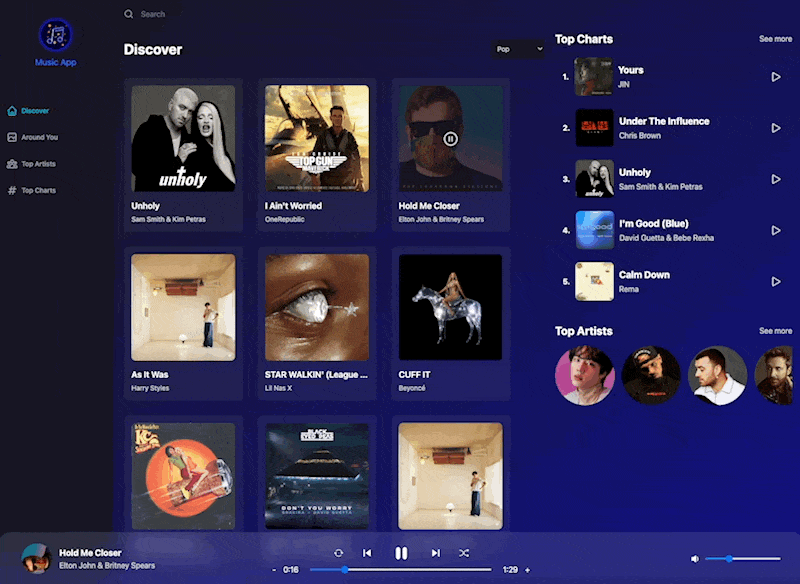Click the Calm Down thumbnail in Top Charts
Viewport: 800px width, 584px height.
pyautogui.click(x=594, y=282)
